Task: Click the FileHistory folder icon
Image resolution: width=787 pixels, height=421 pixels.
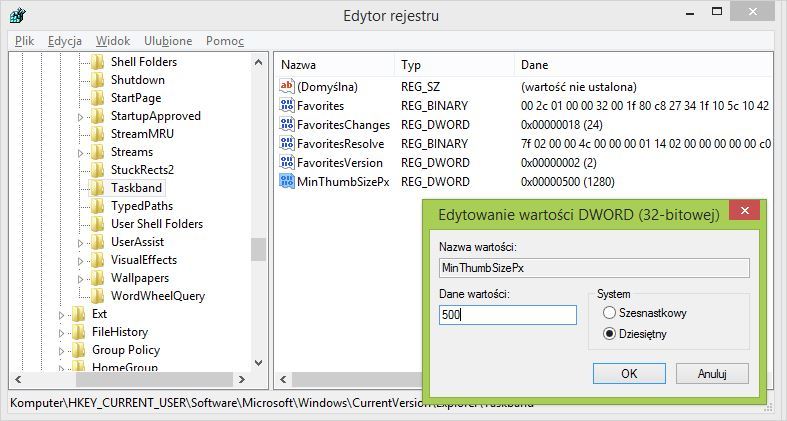Action: coord(78,332)
